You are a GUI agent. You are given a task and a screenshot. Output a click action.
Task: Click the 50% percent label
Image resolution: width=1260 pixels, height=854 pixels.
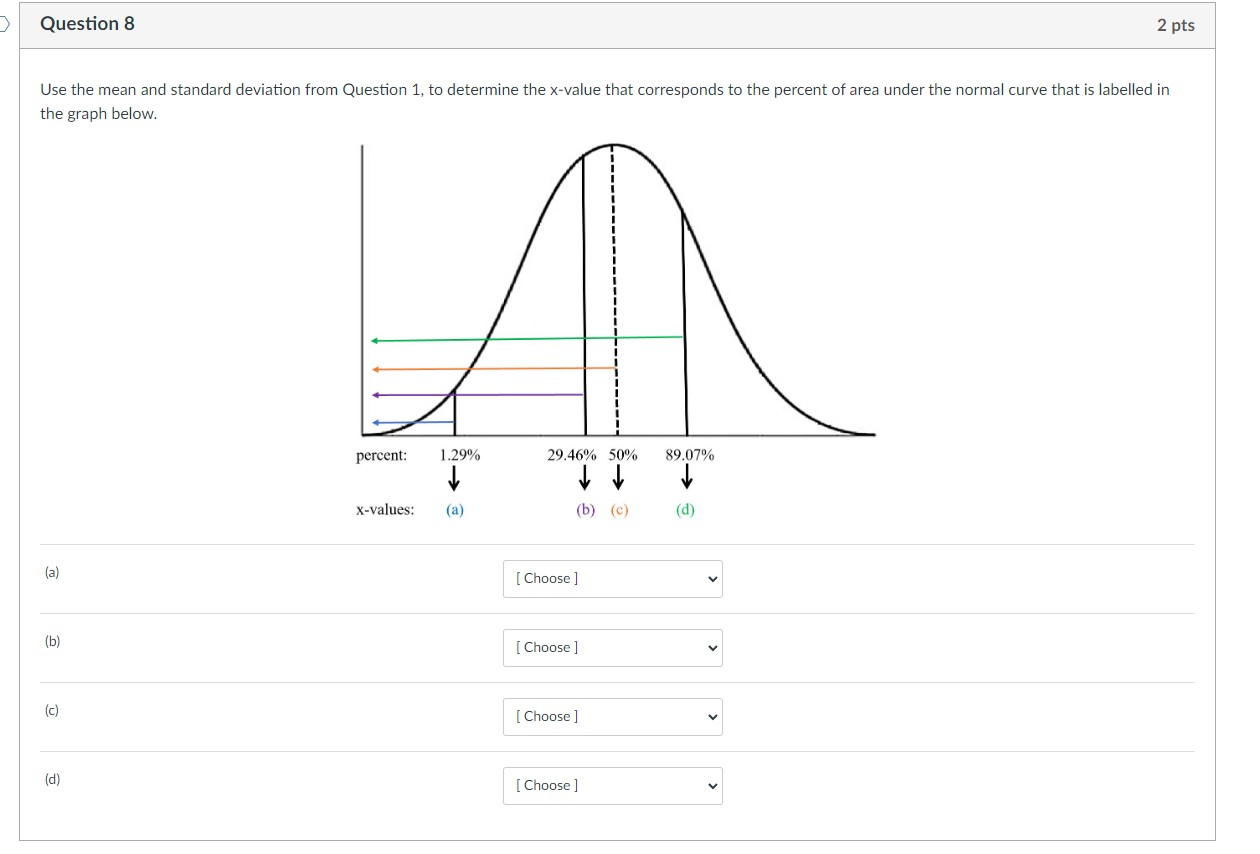622,455
